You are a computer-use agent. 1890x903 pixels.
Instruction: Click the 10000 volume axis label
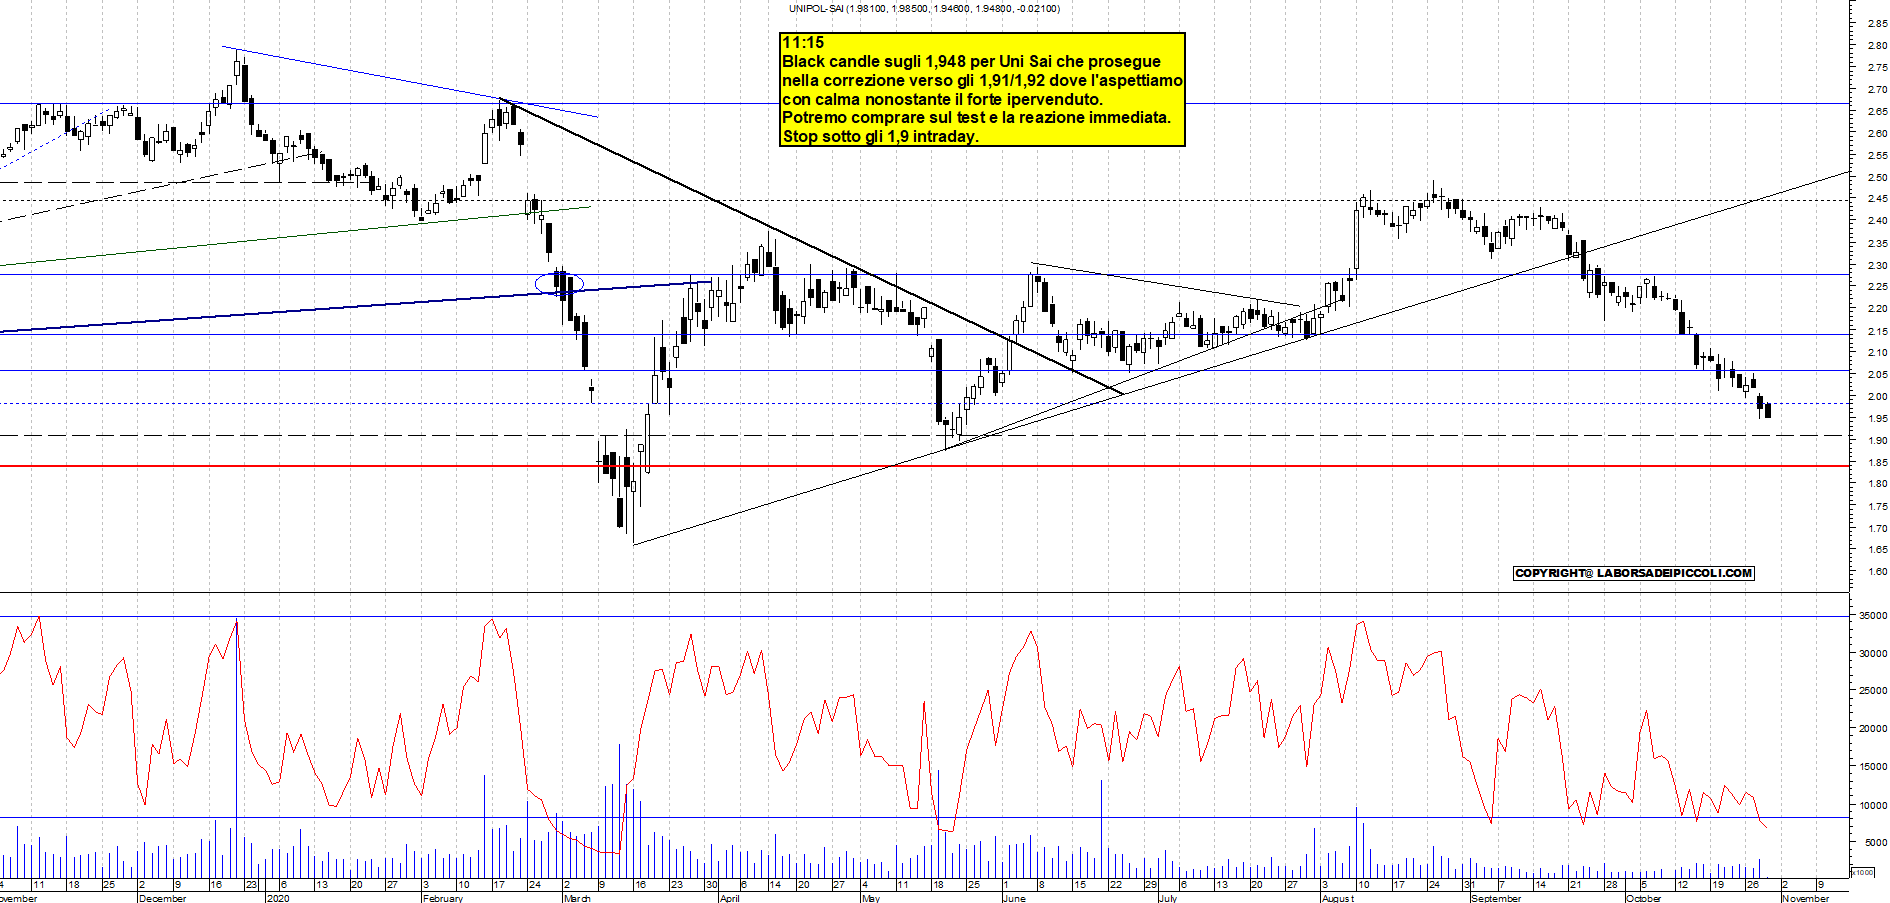click(x=1873, y=805)
